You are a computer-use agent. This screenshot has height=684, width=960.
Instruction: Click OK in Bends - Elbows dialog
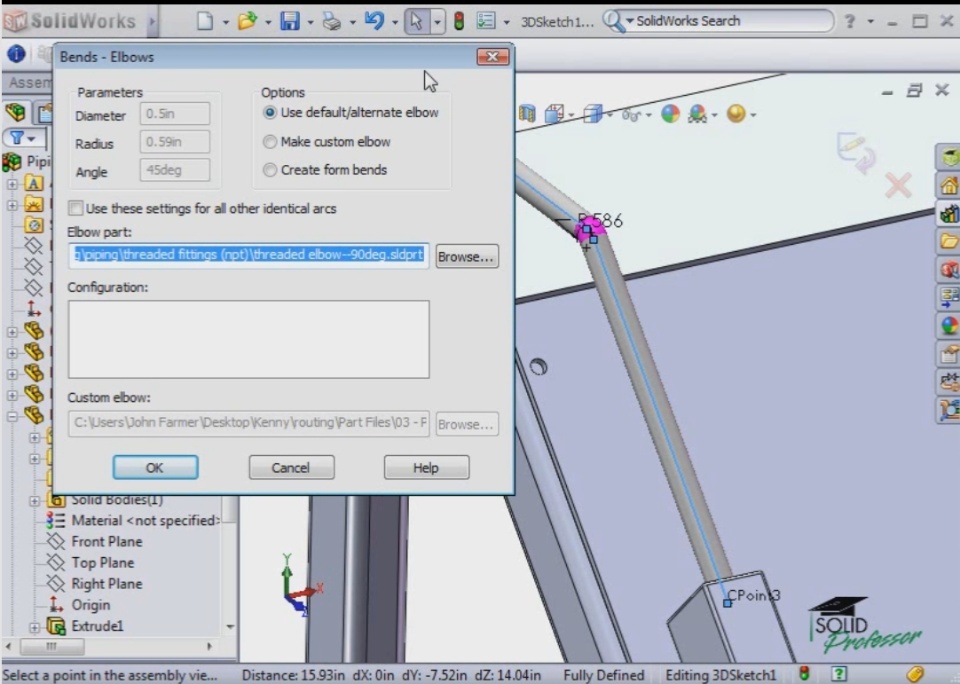pyautogui.click(x=155, y=467)
